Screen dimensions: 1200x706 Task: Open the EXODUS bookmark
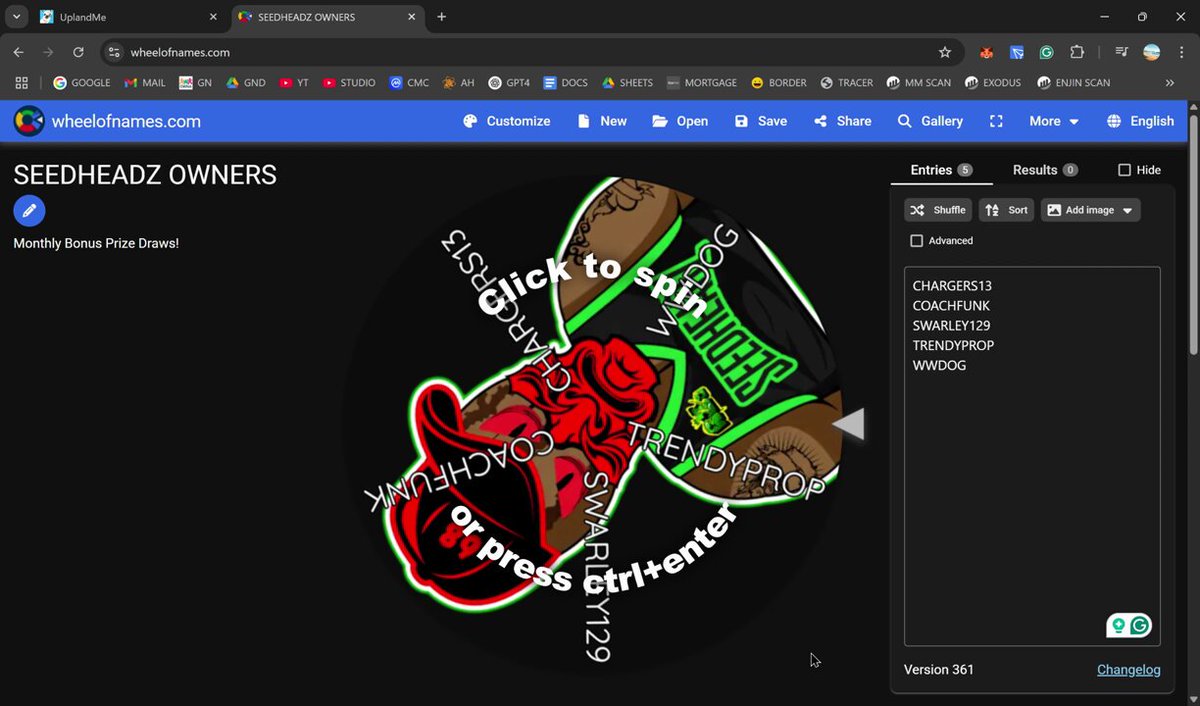993,83
